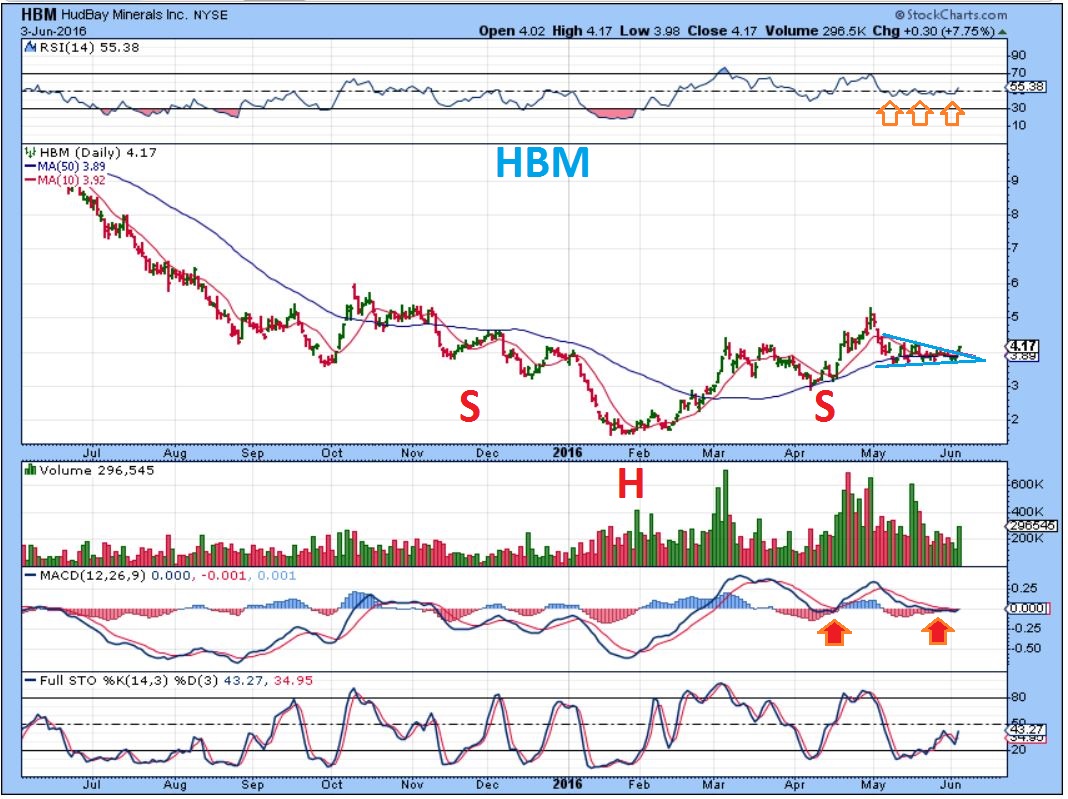Click the 9 label on price axis
1068x799 pixels.
click(1015, 181)
